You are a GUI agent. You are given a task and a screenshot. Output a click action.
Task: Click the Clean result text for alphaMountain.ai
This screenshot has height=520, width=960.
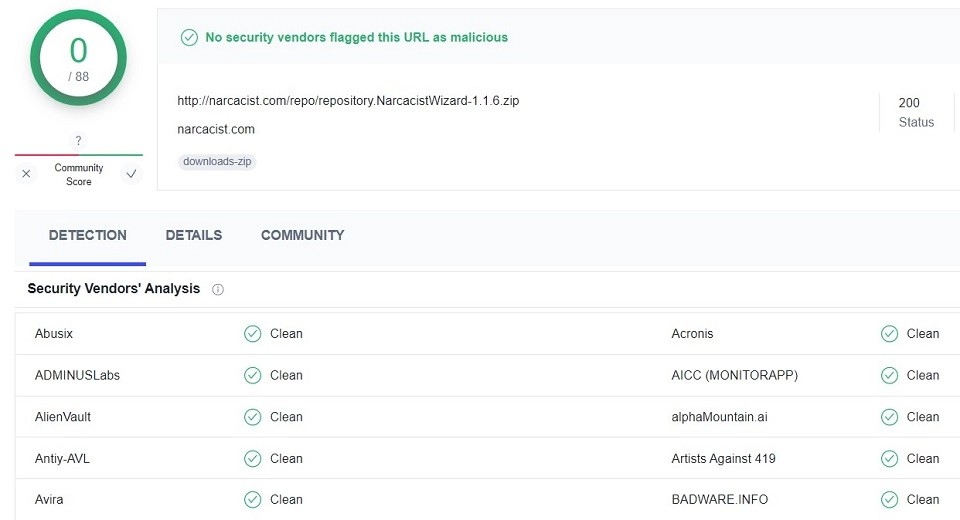click(x=923, y=417)
